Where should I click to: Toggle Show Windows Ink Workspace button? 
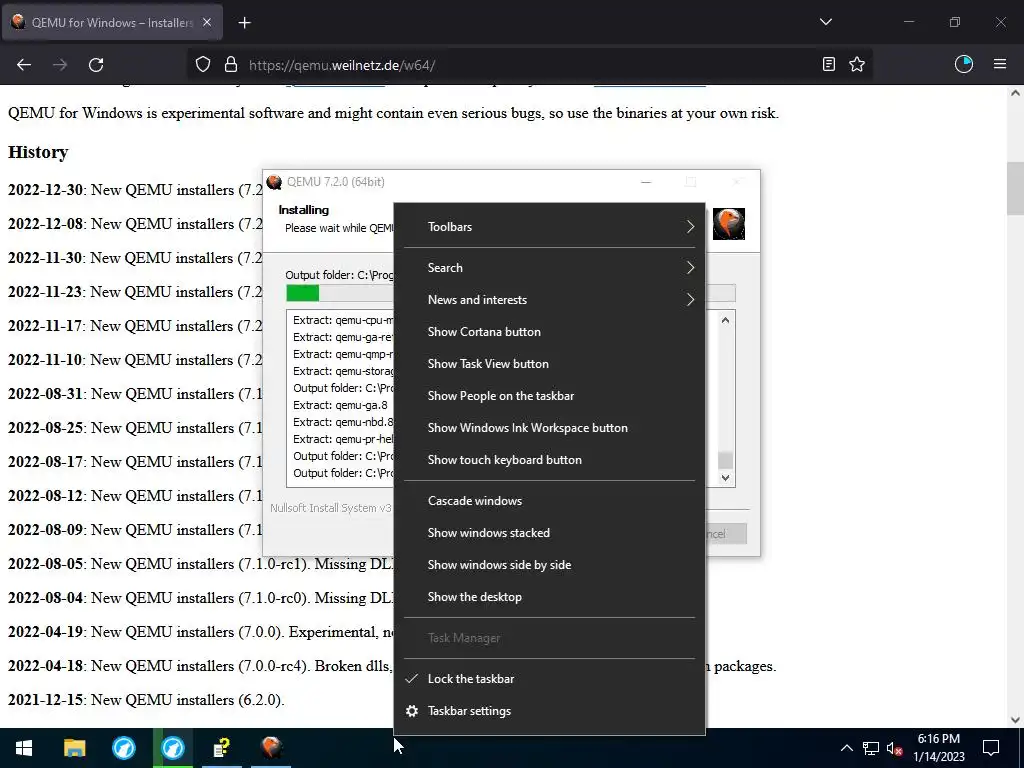[549, 428]
